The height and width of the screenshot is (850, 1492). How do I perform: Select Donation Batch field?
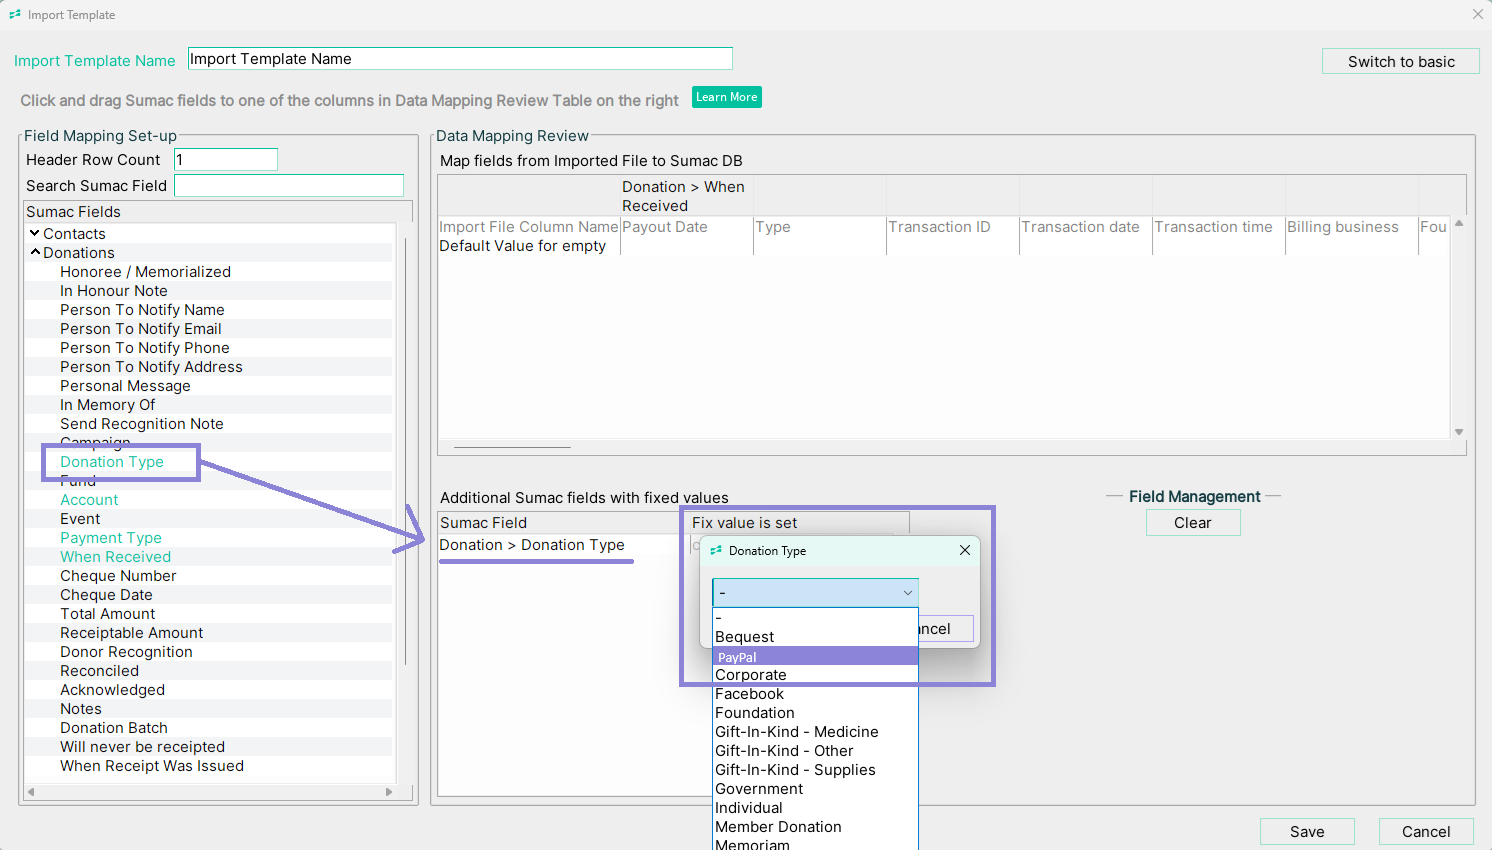(x=114, y=728)
